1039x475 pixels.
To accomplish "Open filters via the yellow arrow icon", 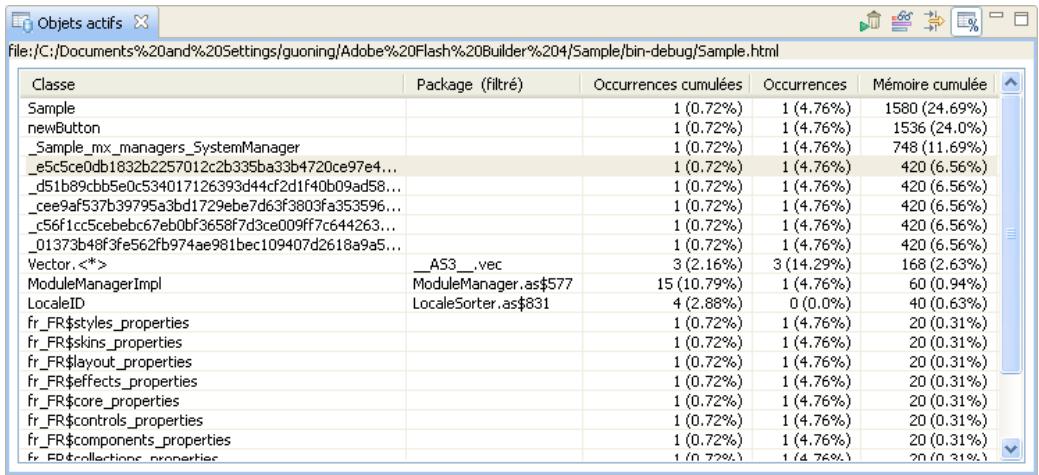I will pos(934,22).
